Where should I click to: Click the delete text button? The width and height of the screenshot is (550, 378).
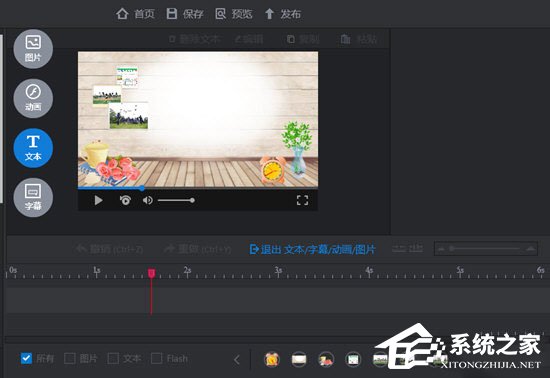195,39
